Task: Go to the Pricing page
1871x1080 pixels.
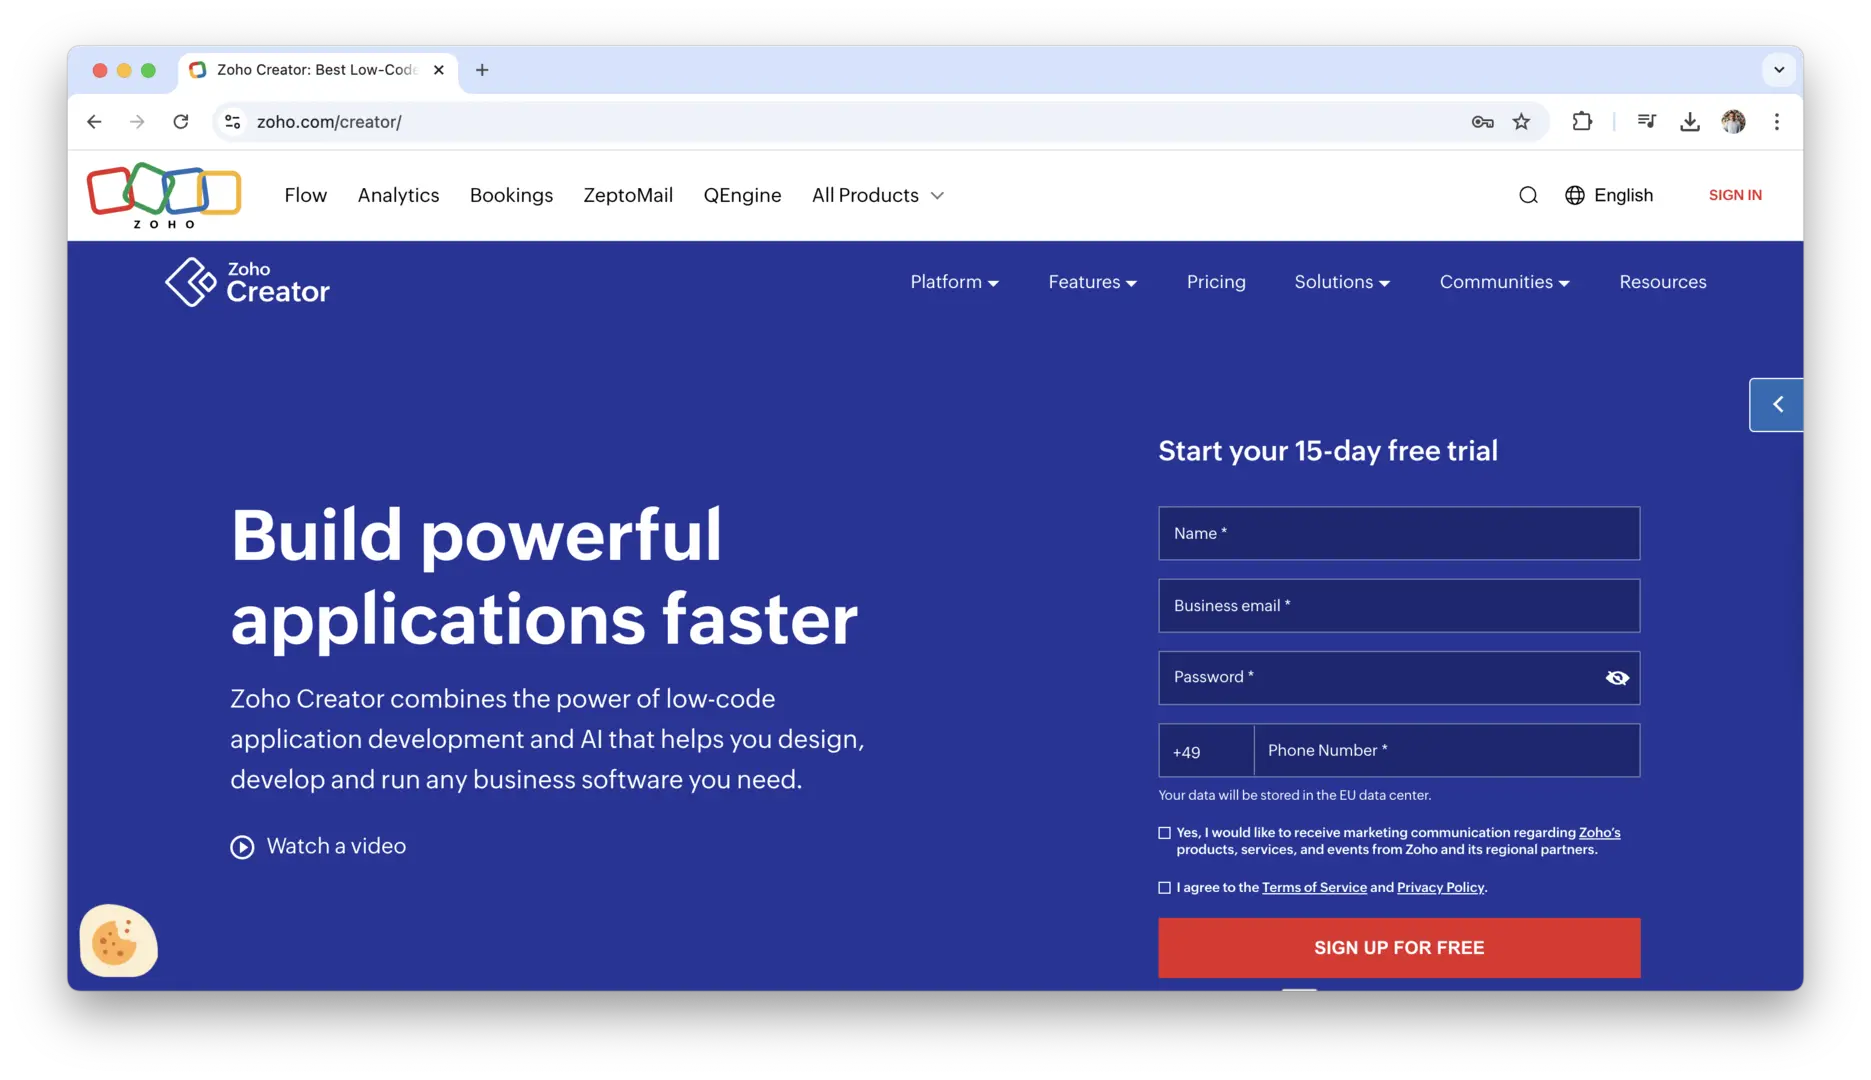Action: tap(1216, 282)
